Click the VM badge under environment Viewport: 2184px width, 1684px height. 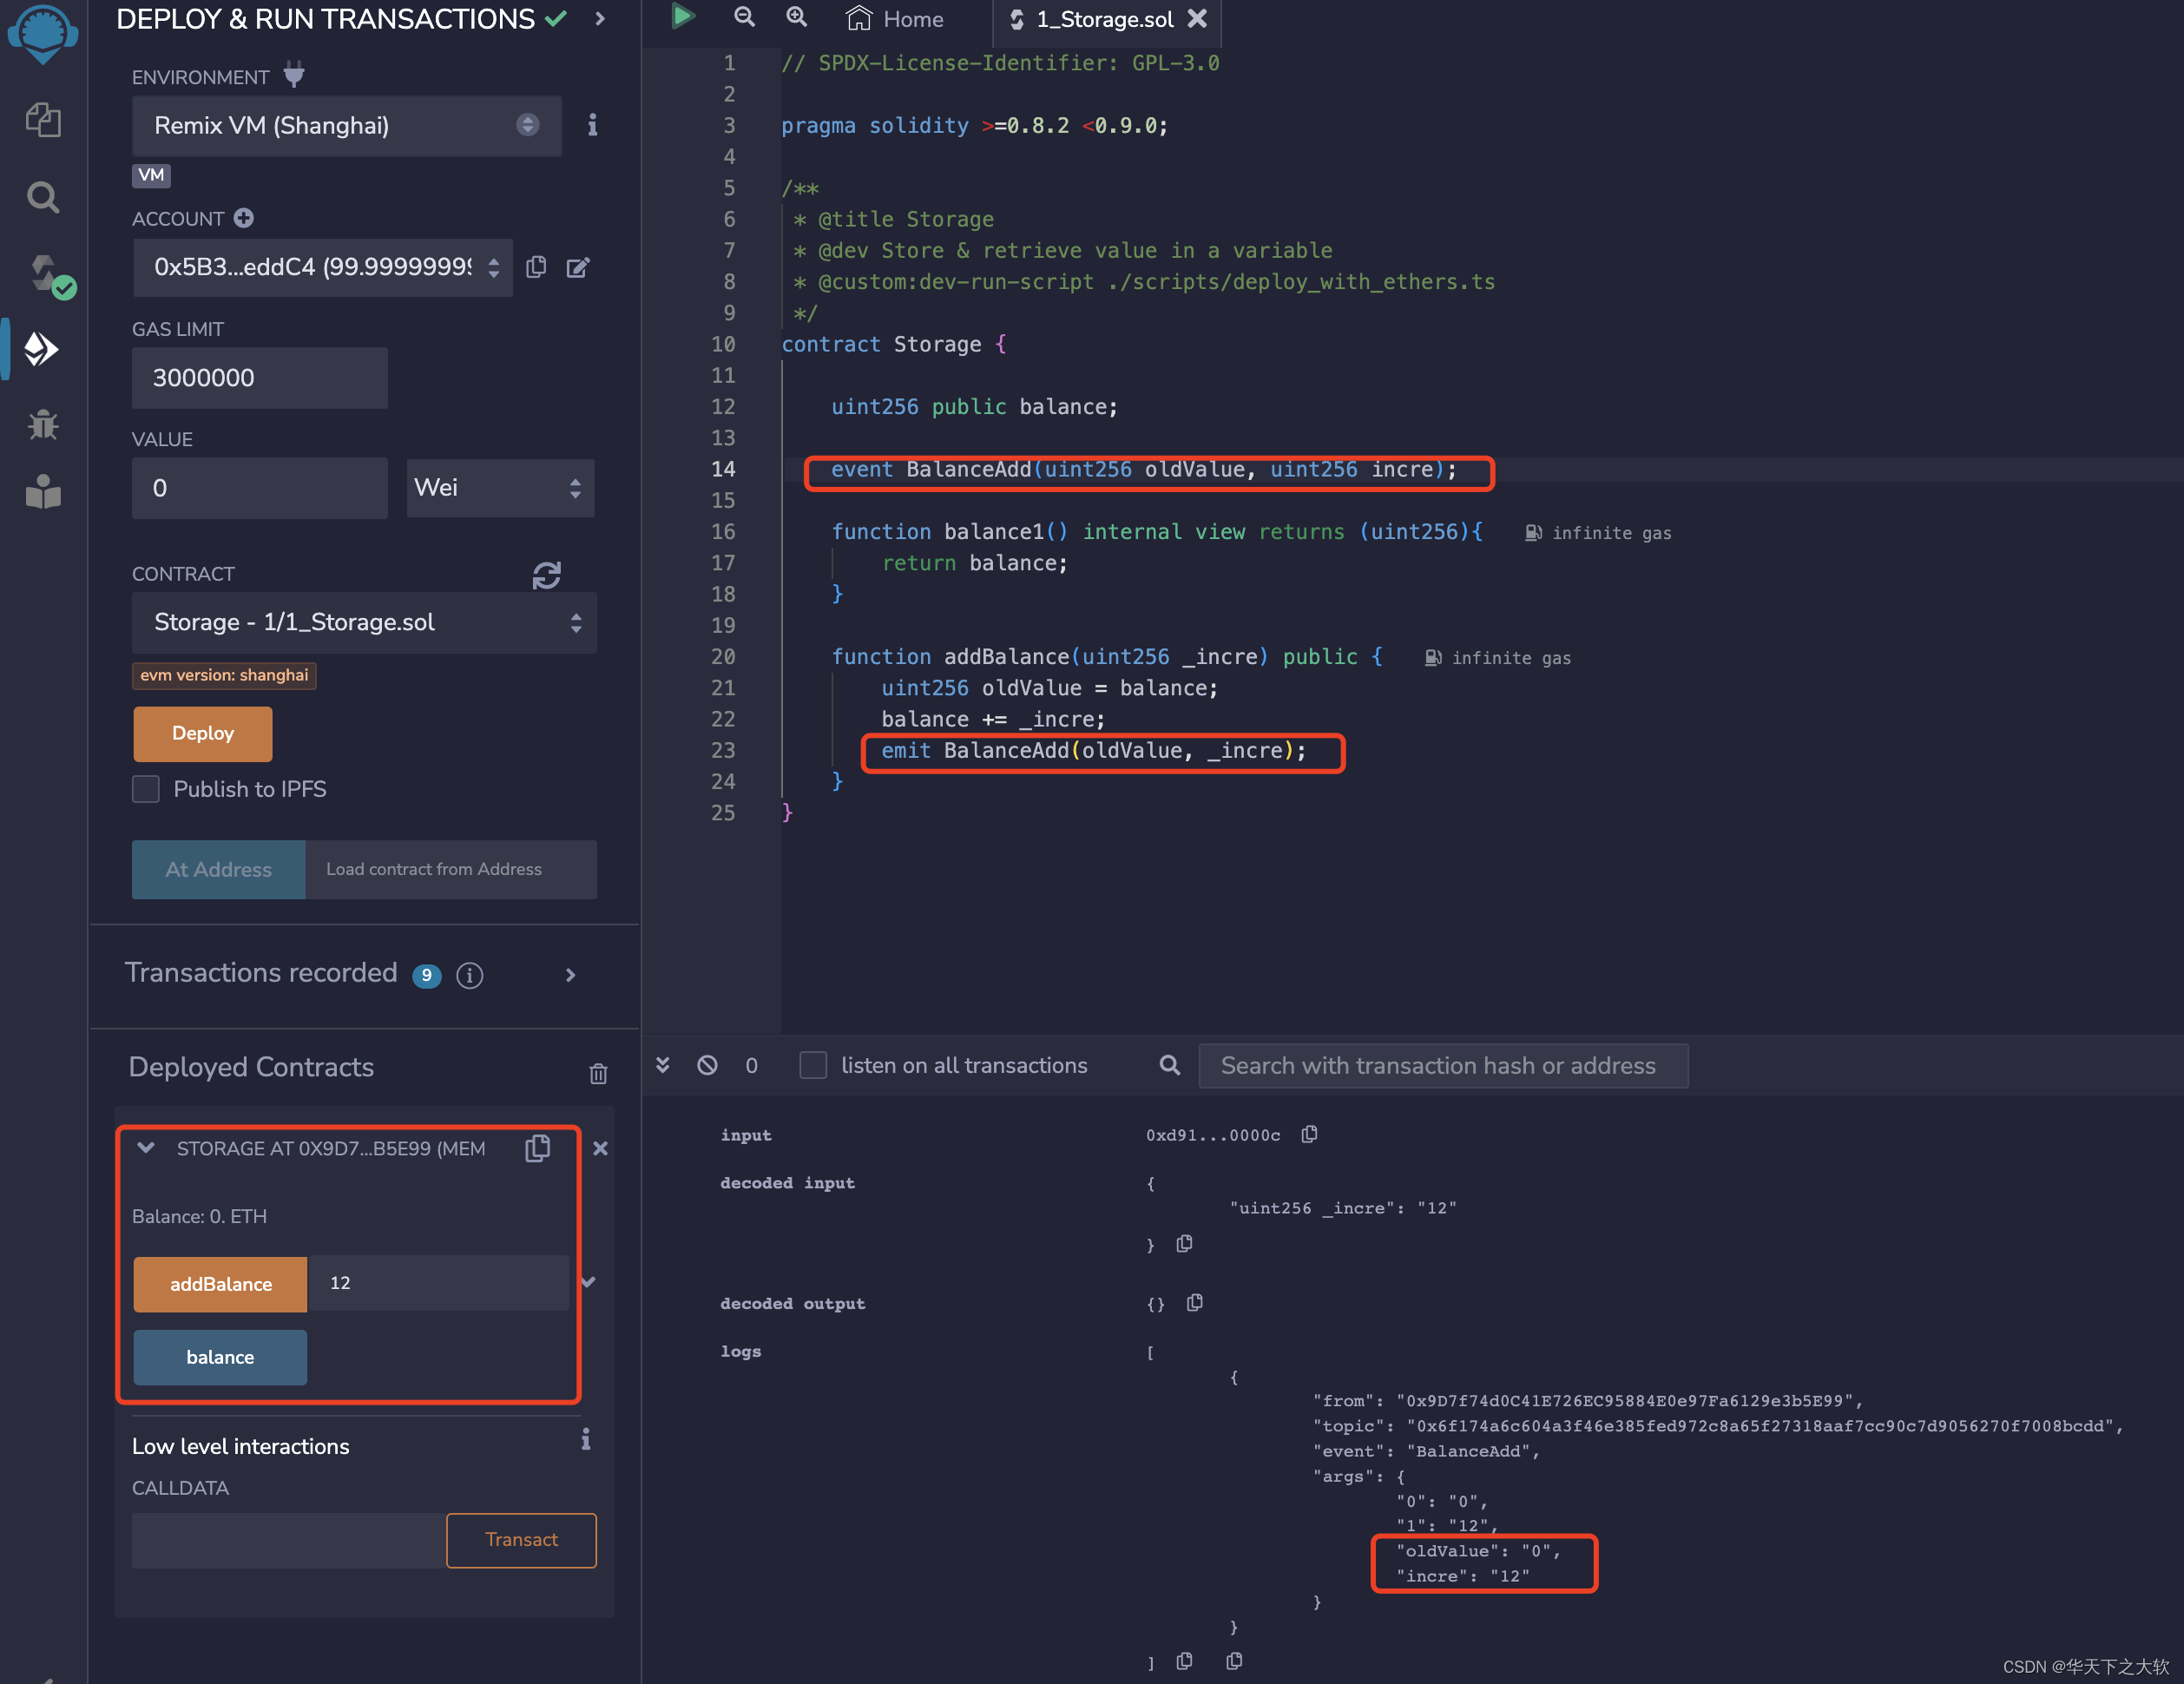[151, 175]
